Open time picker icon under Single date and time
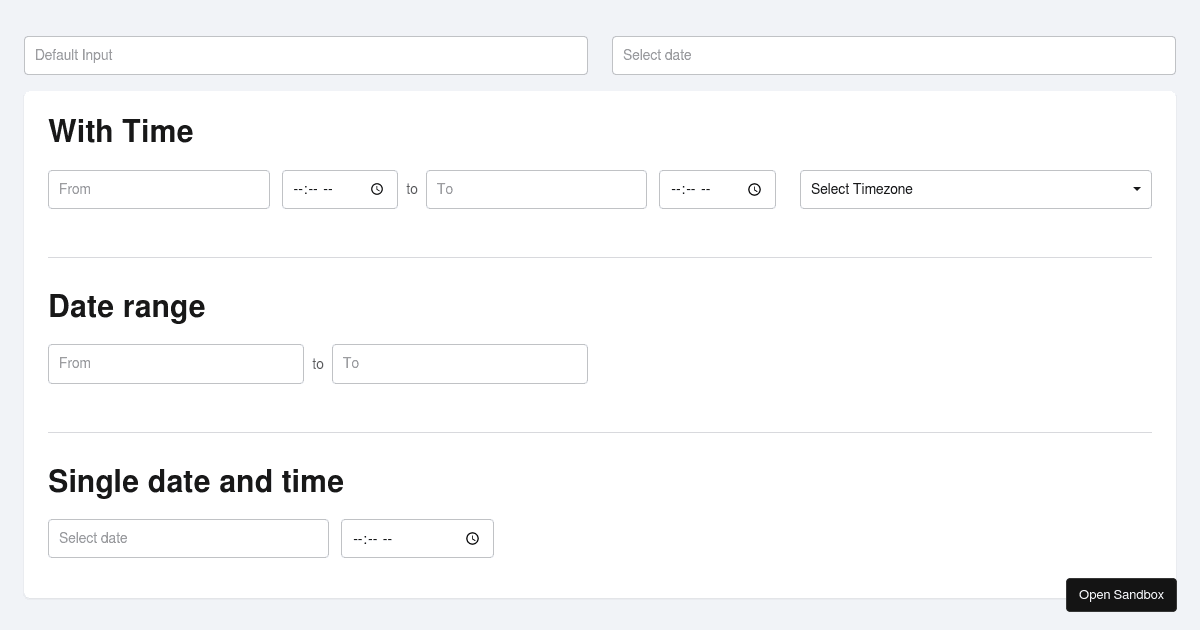The height and width of the screenshot is (630, 1200). tap(473, 539)
